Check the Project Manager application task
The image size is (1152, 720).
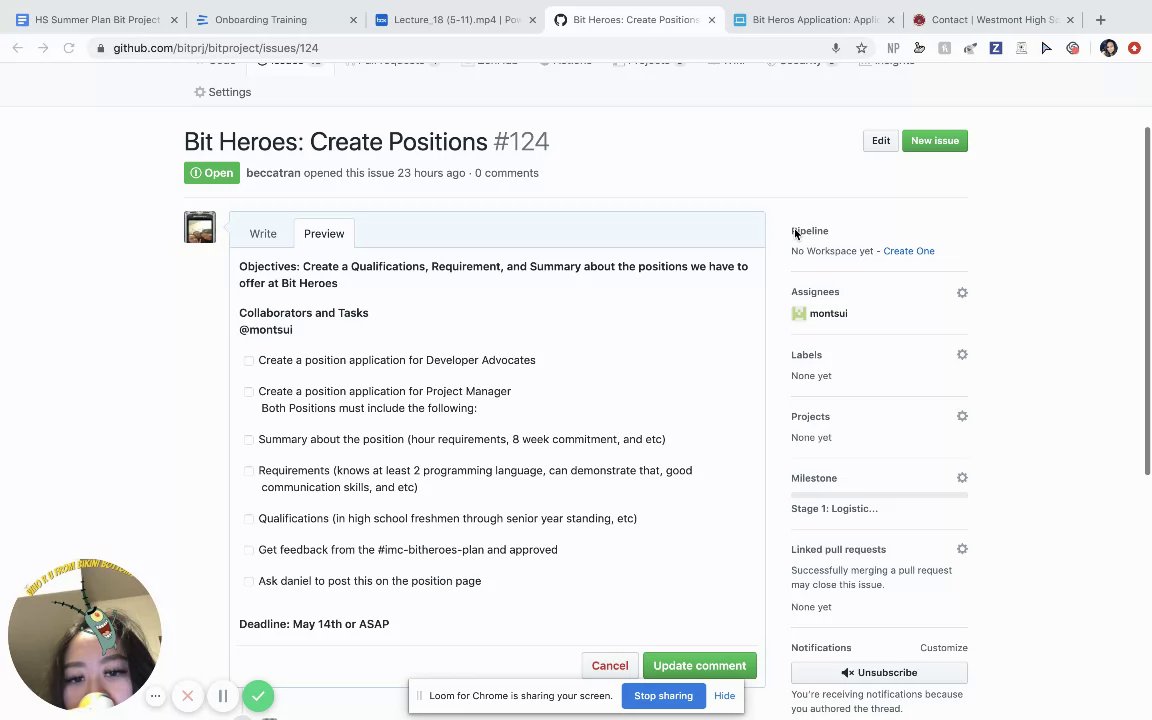(249, 392)
